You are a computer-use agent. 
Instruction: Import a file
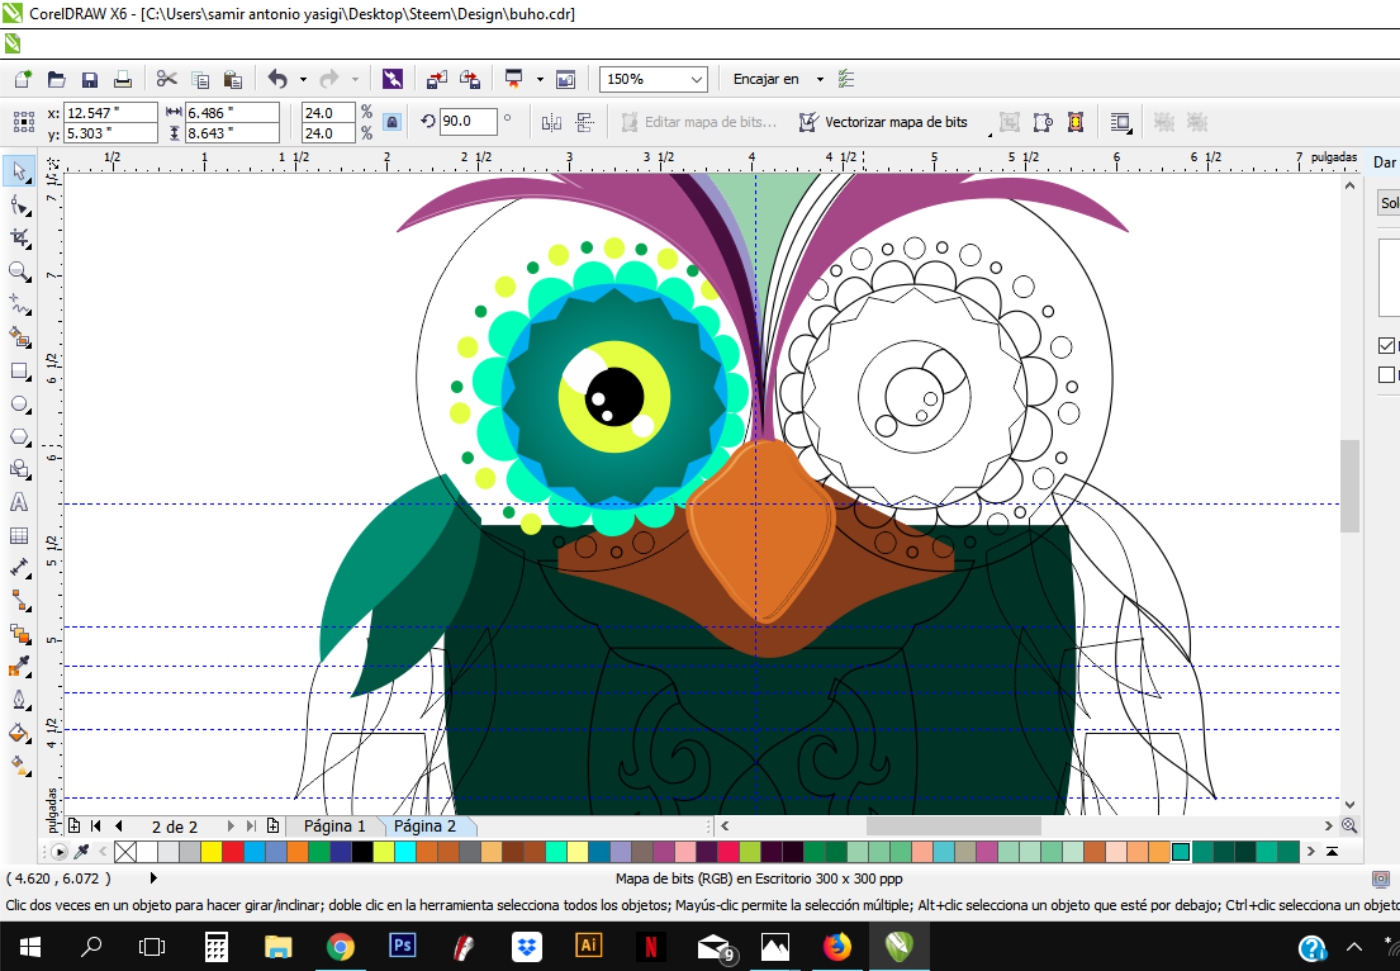point(437,79)
